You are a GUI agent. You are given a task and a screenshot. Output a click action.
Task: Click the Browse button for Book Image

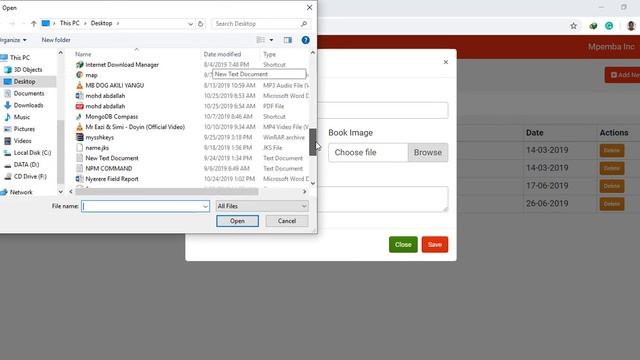428,152
